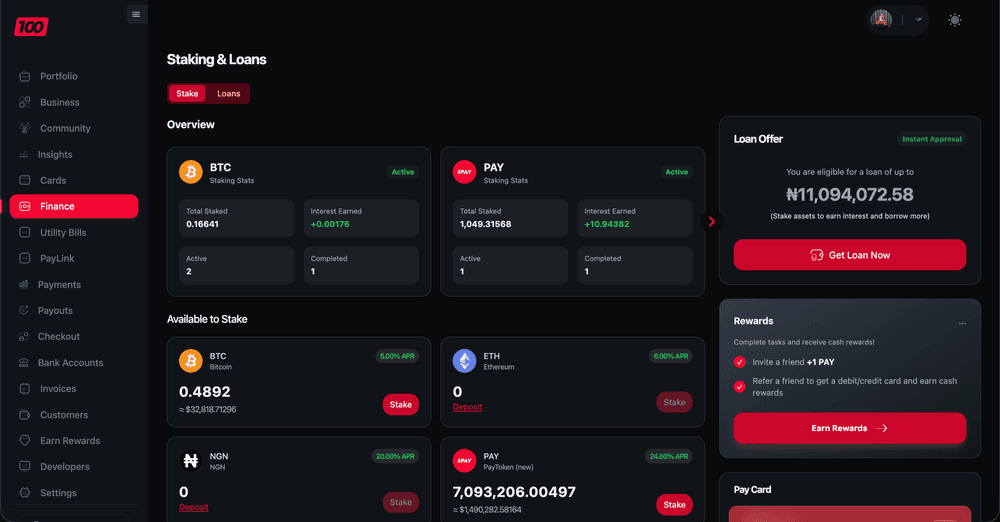Click the BTC Active status badge
The width and height of the screenshot is (1000, 522).
402,172
